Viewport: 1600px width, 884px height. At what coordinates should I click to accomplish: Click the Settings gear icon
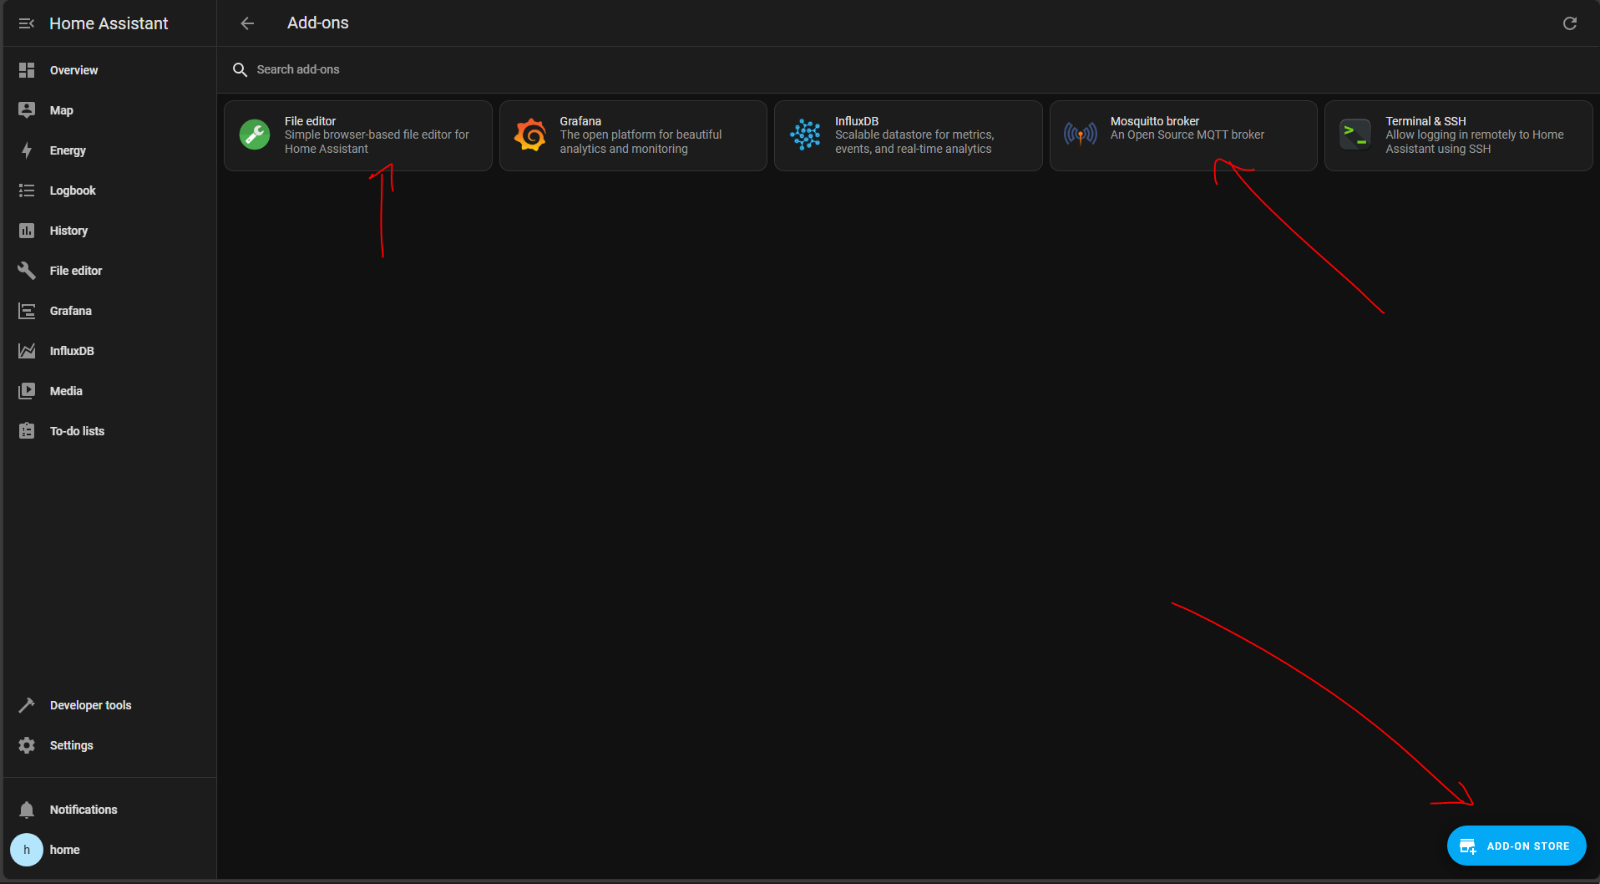pos(27,745)
